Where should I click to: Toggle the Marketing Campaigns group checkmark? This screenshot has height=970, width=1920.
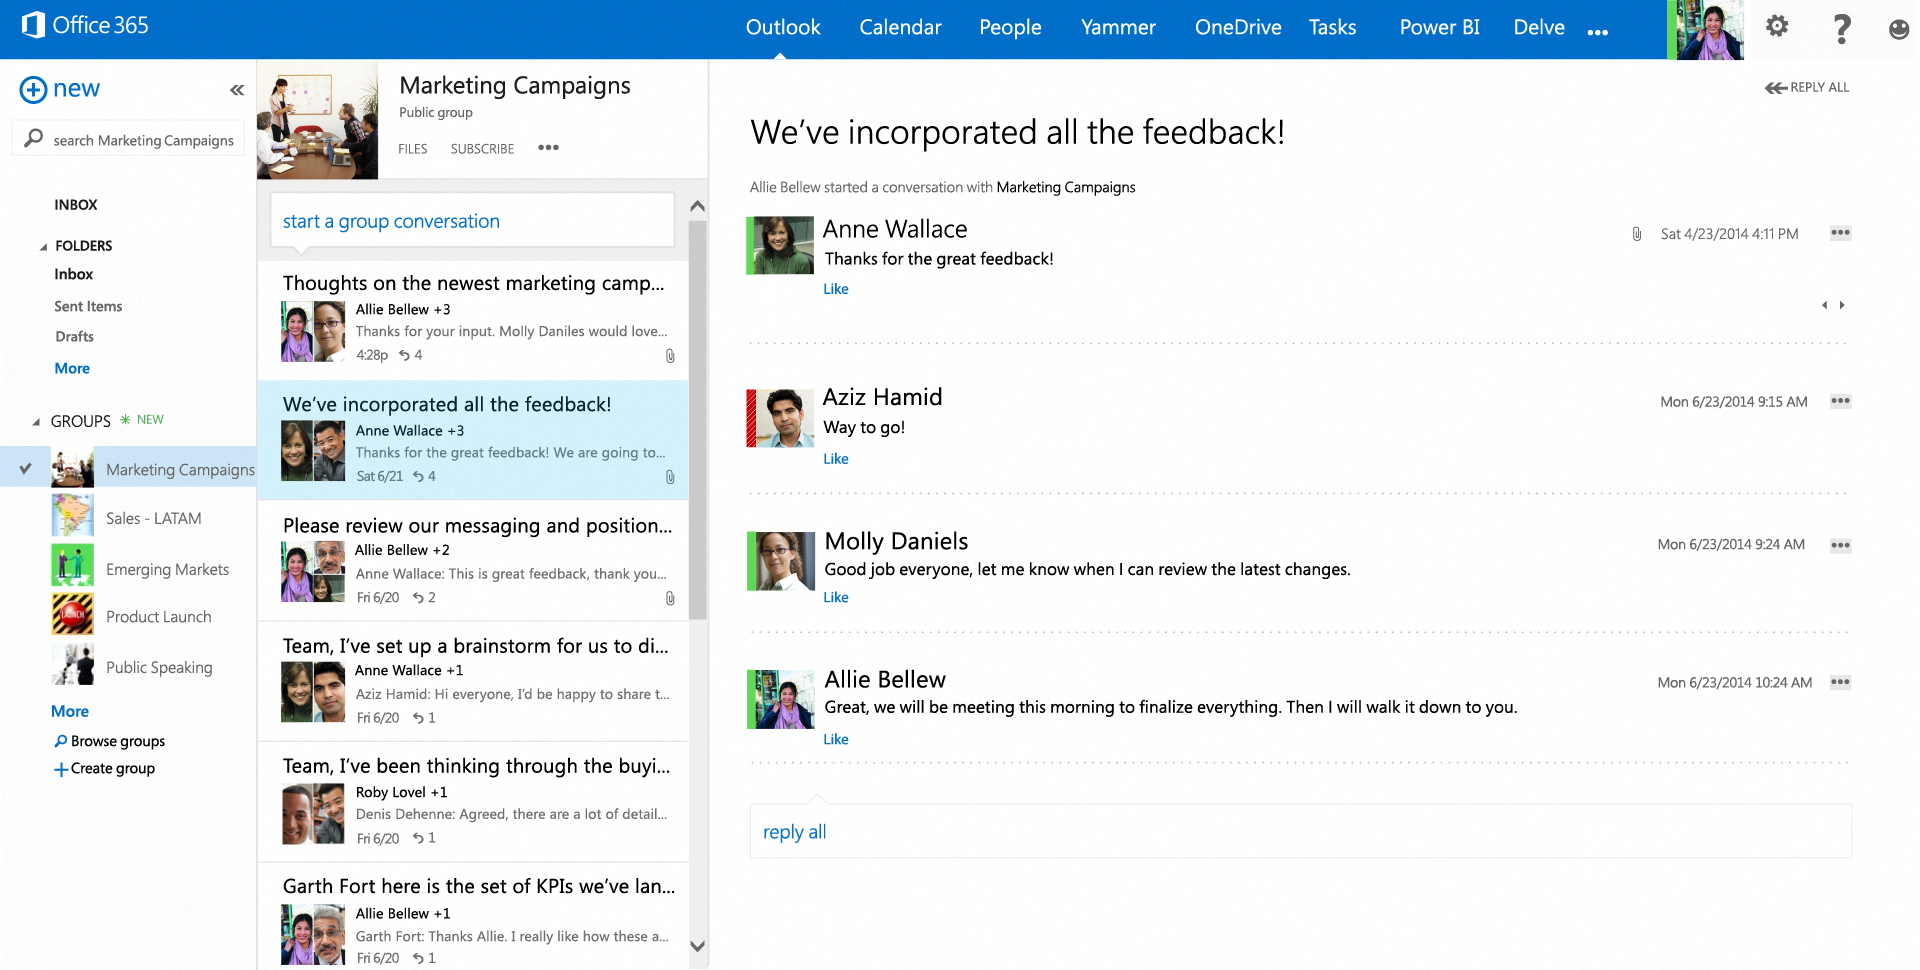26,468
